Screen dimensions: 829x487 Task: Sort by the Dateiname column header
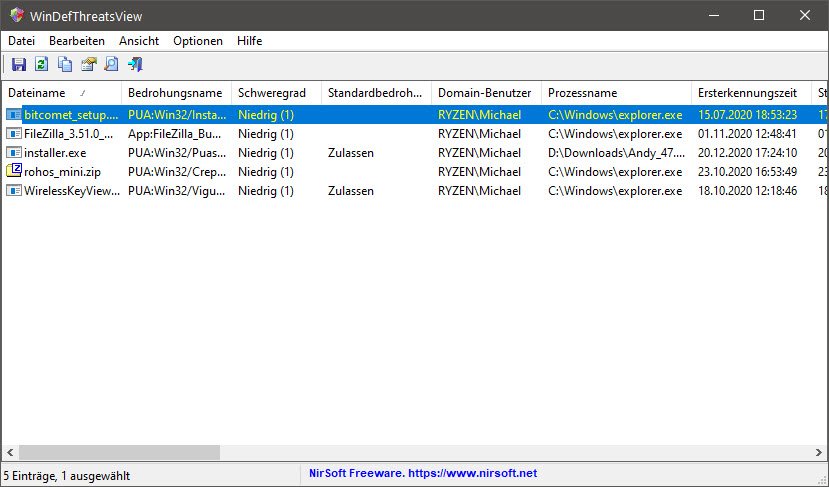(60, 92)
